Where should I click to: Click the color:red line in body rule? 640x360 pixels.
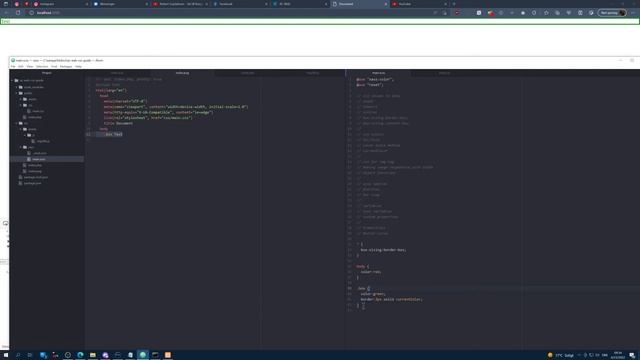371,272
